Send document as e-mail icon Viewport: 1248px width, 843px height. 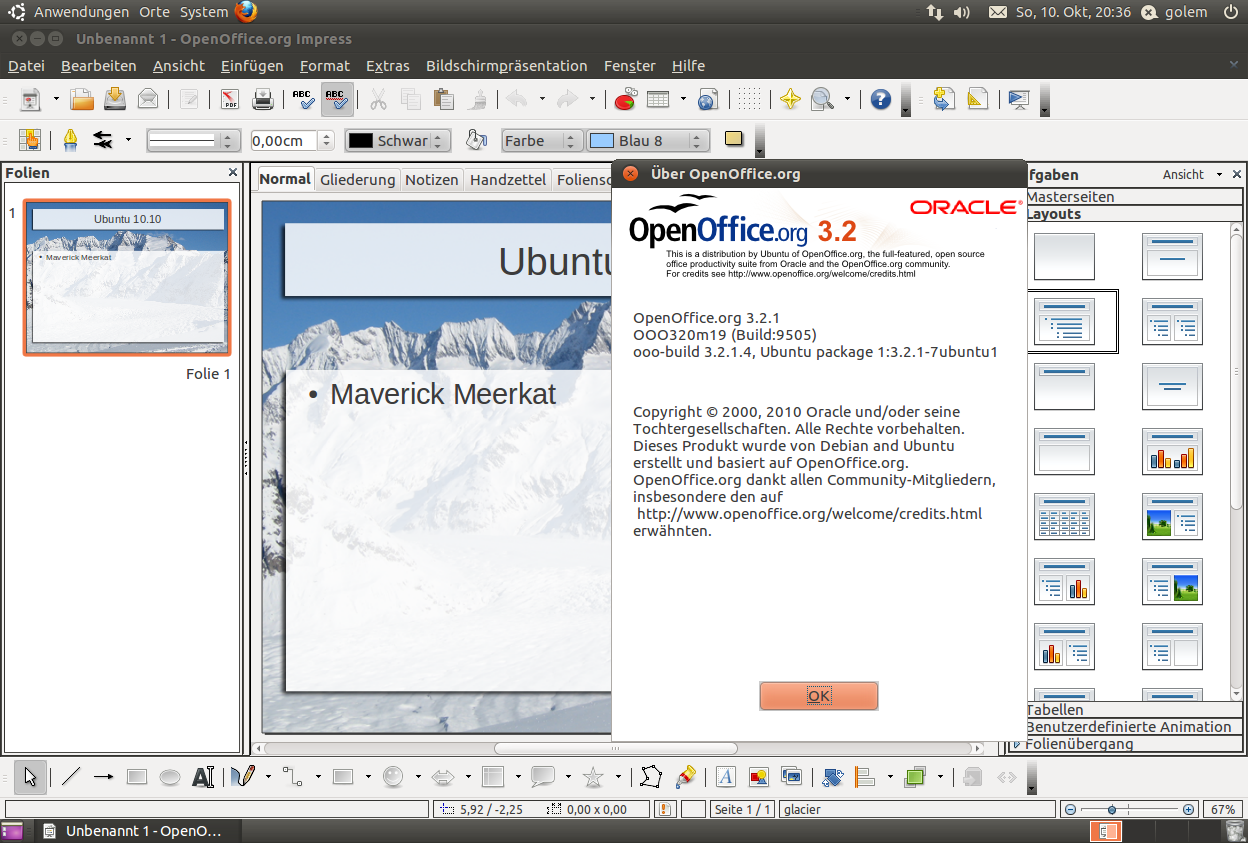(x=147, y=99)
